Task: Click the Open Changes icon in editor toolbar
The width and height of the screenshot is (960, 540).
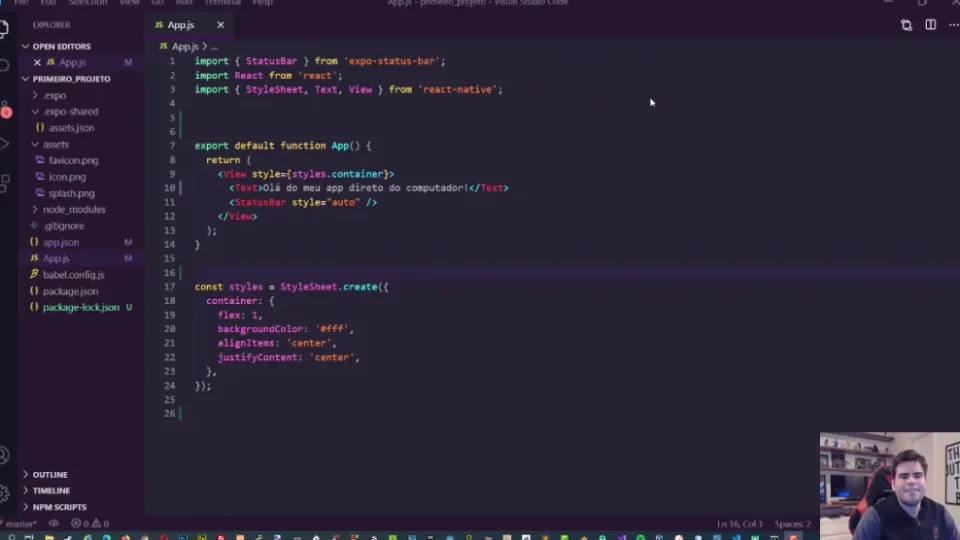Action: [906, 25]
